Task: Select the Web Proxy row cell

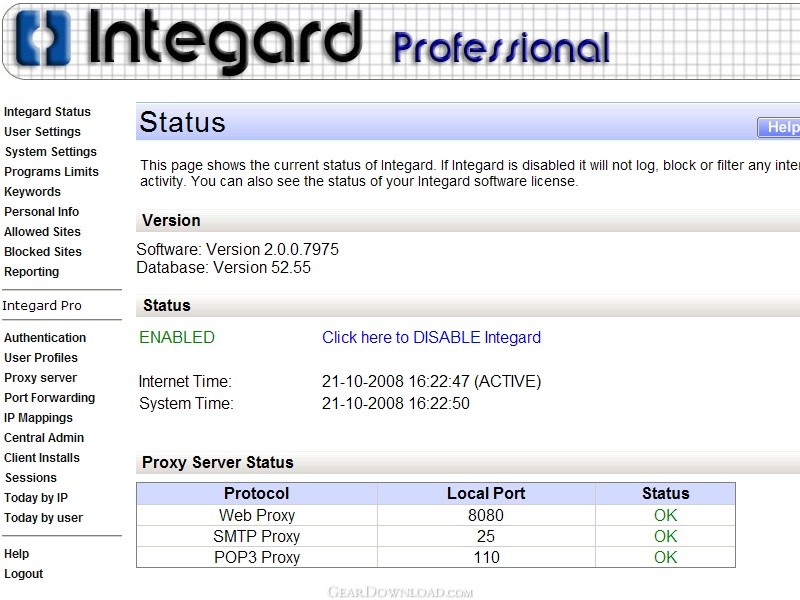Action: (257, 515)
